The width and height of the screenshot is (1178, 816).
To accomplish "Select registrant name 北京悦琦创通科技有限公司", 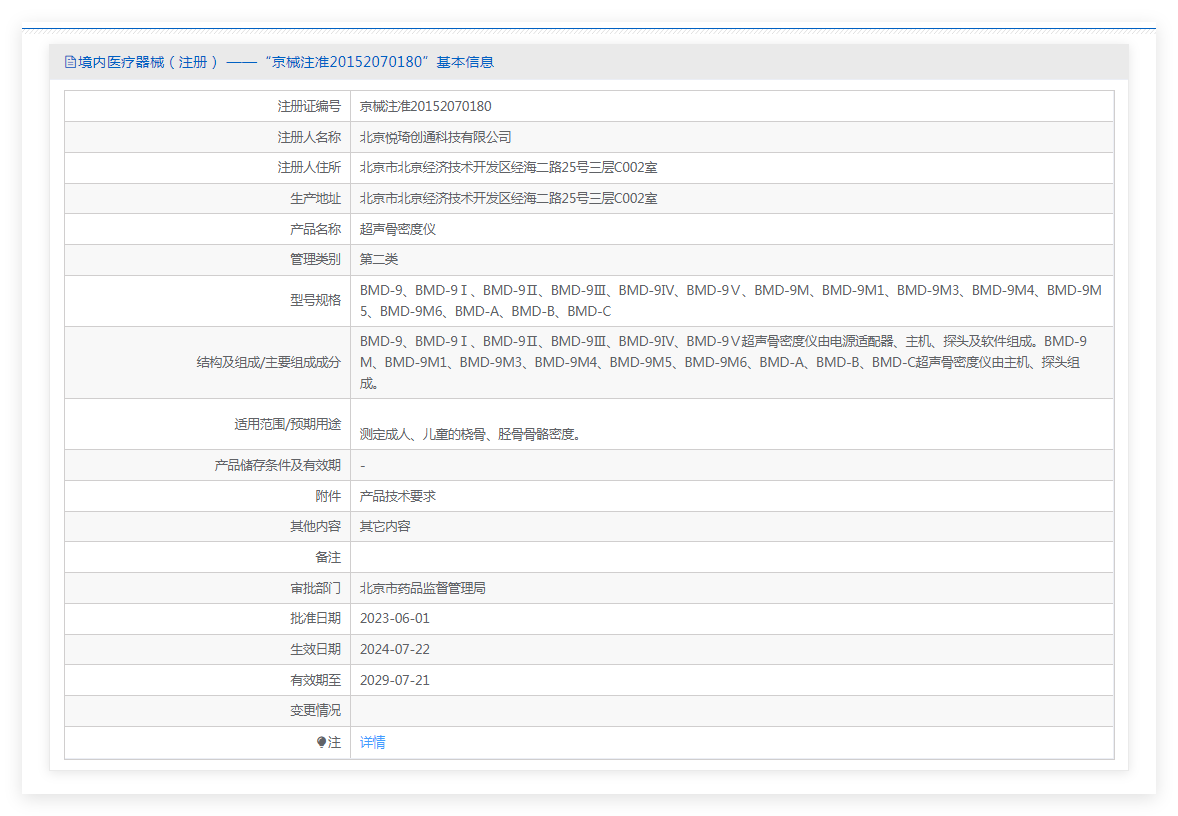I will coord(435,138).
